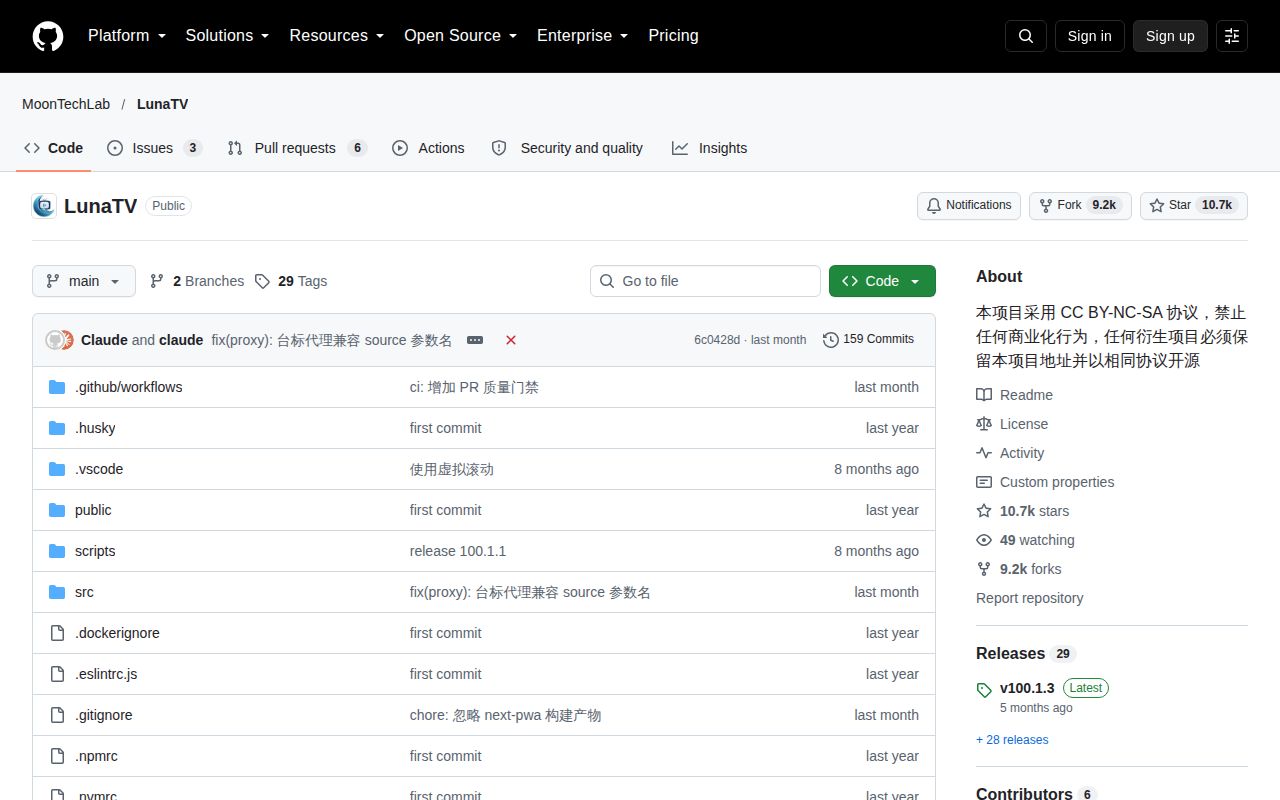Viewport: 1280px width, 800px height.
Task: Star the LunaTV repository
Action: click(x=1194, y=205)
